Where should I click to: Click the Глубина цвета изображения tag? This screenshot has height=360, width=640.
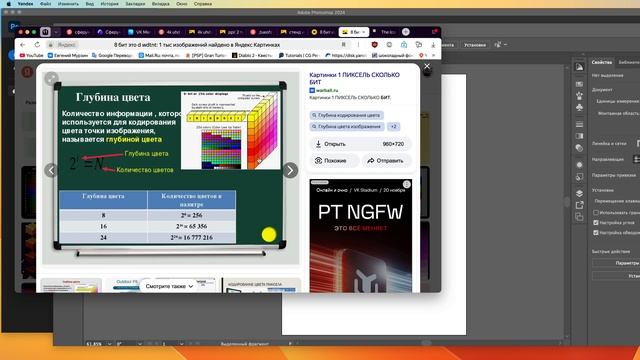347,127
